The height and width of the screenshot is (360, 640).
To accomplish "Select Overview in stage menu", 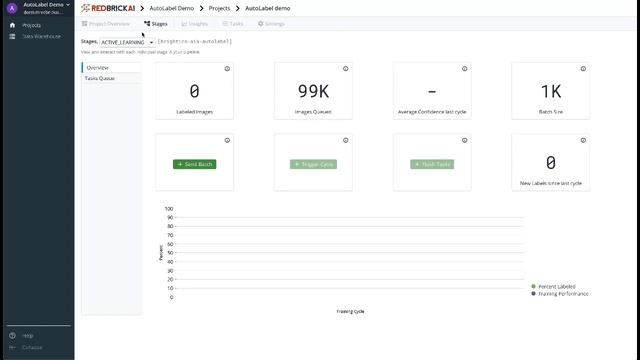I will coord(111,68).
